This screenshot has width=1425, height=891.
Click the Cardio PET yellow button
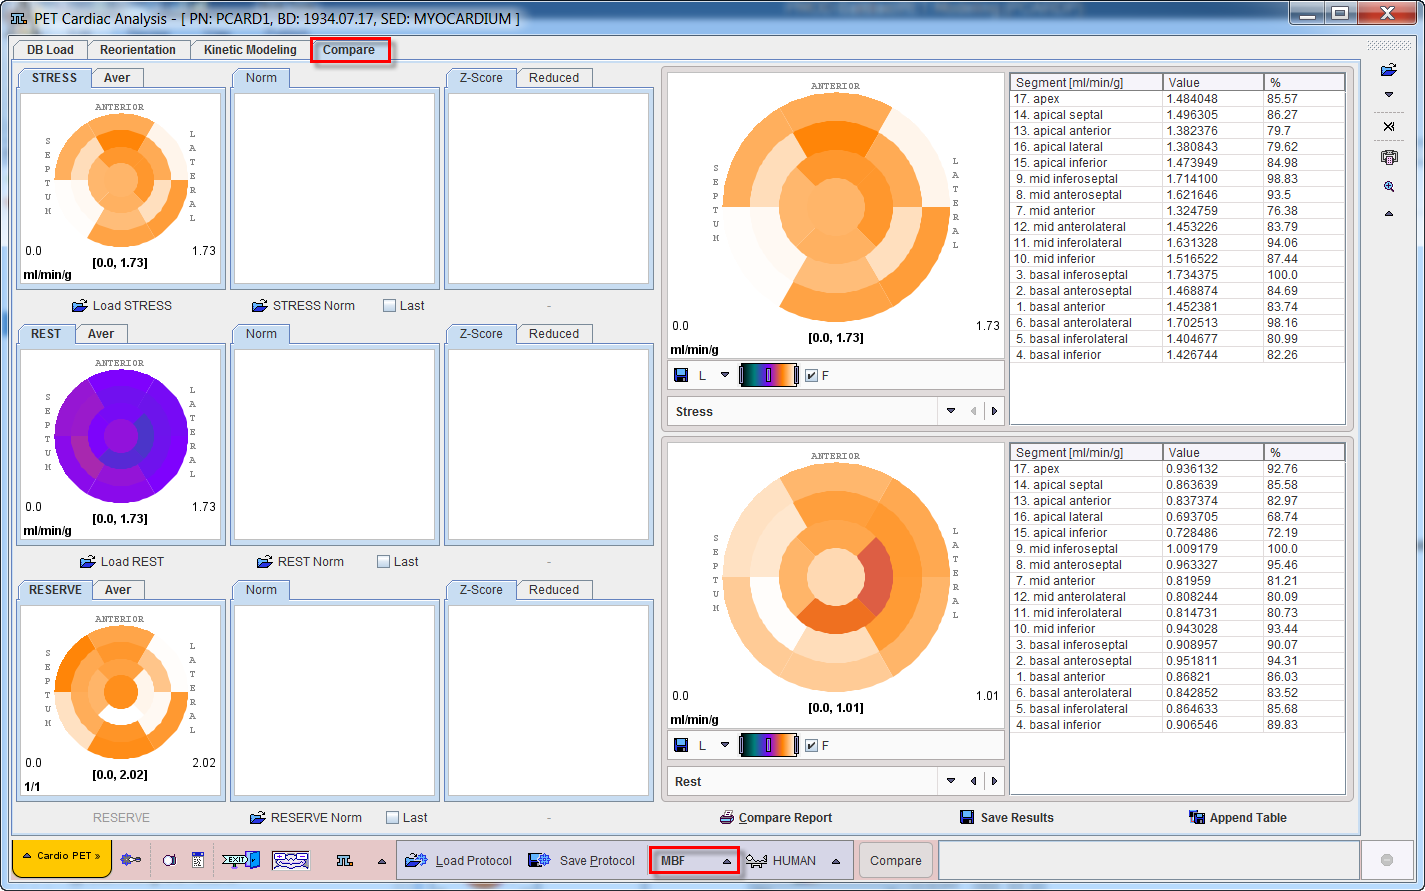point(62,857)
